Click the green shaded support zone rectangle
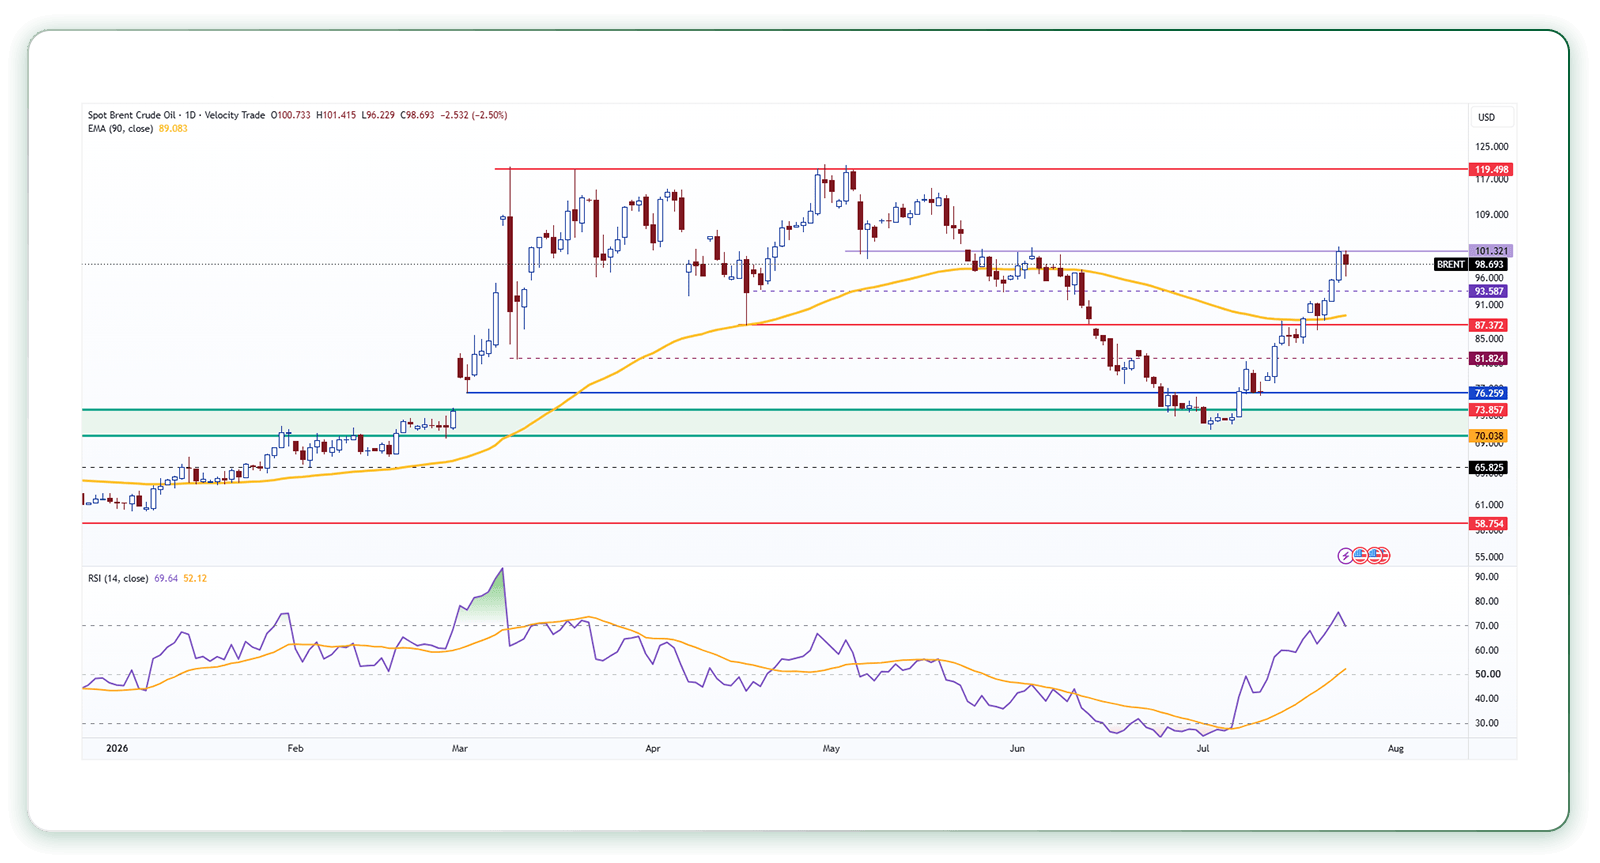Image resolution: width=1600 pixels, height=863 pixels. click(x=775, y=423)
